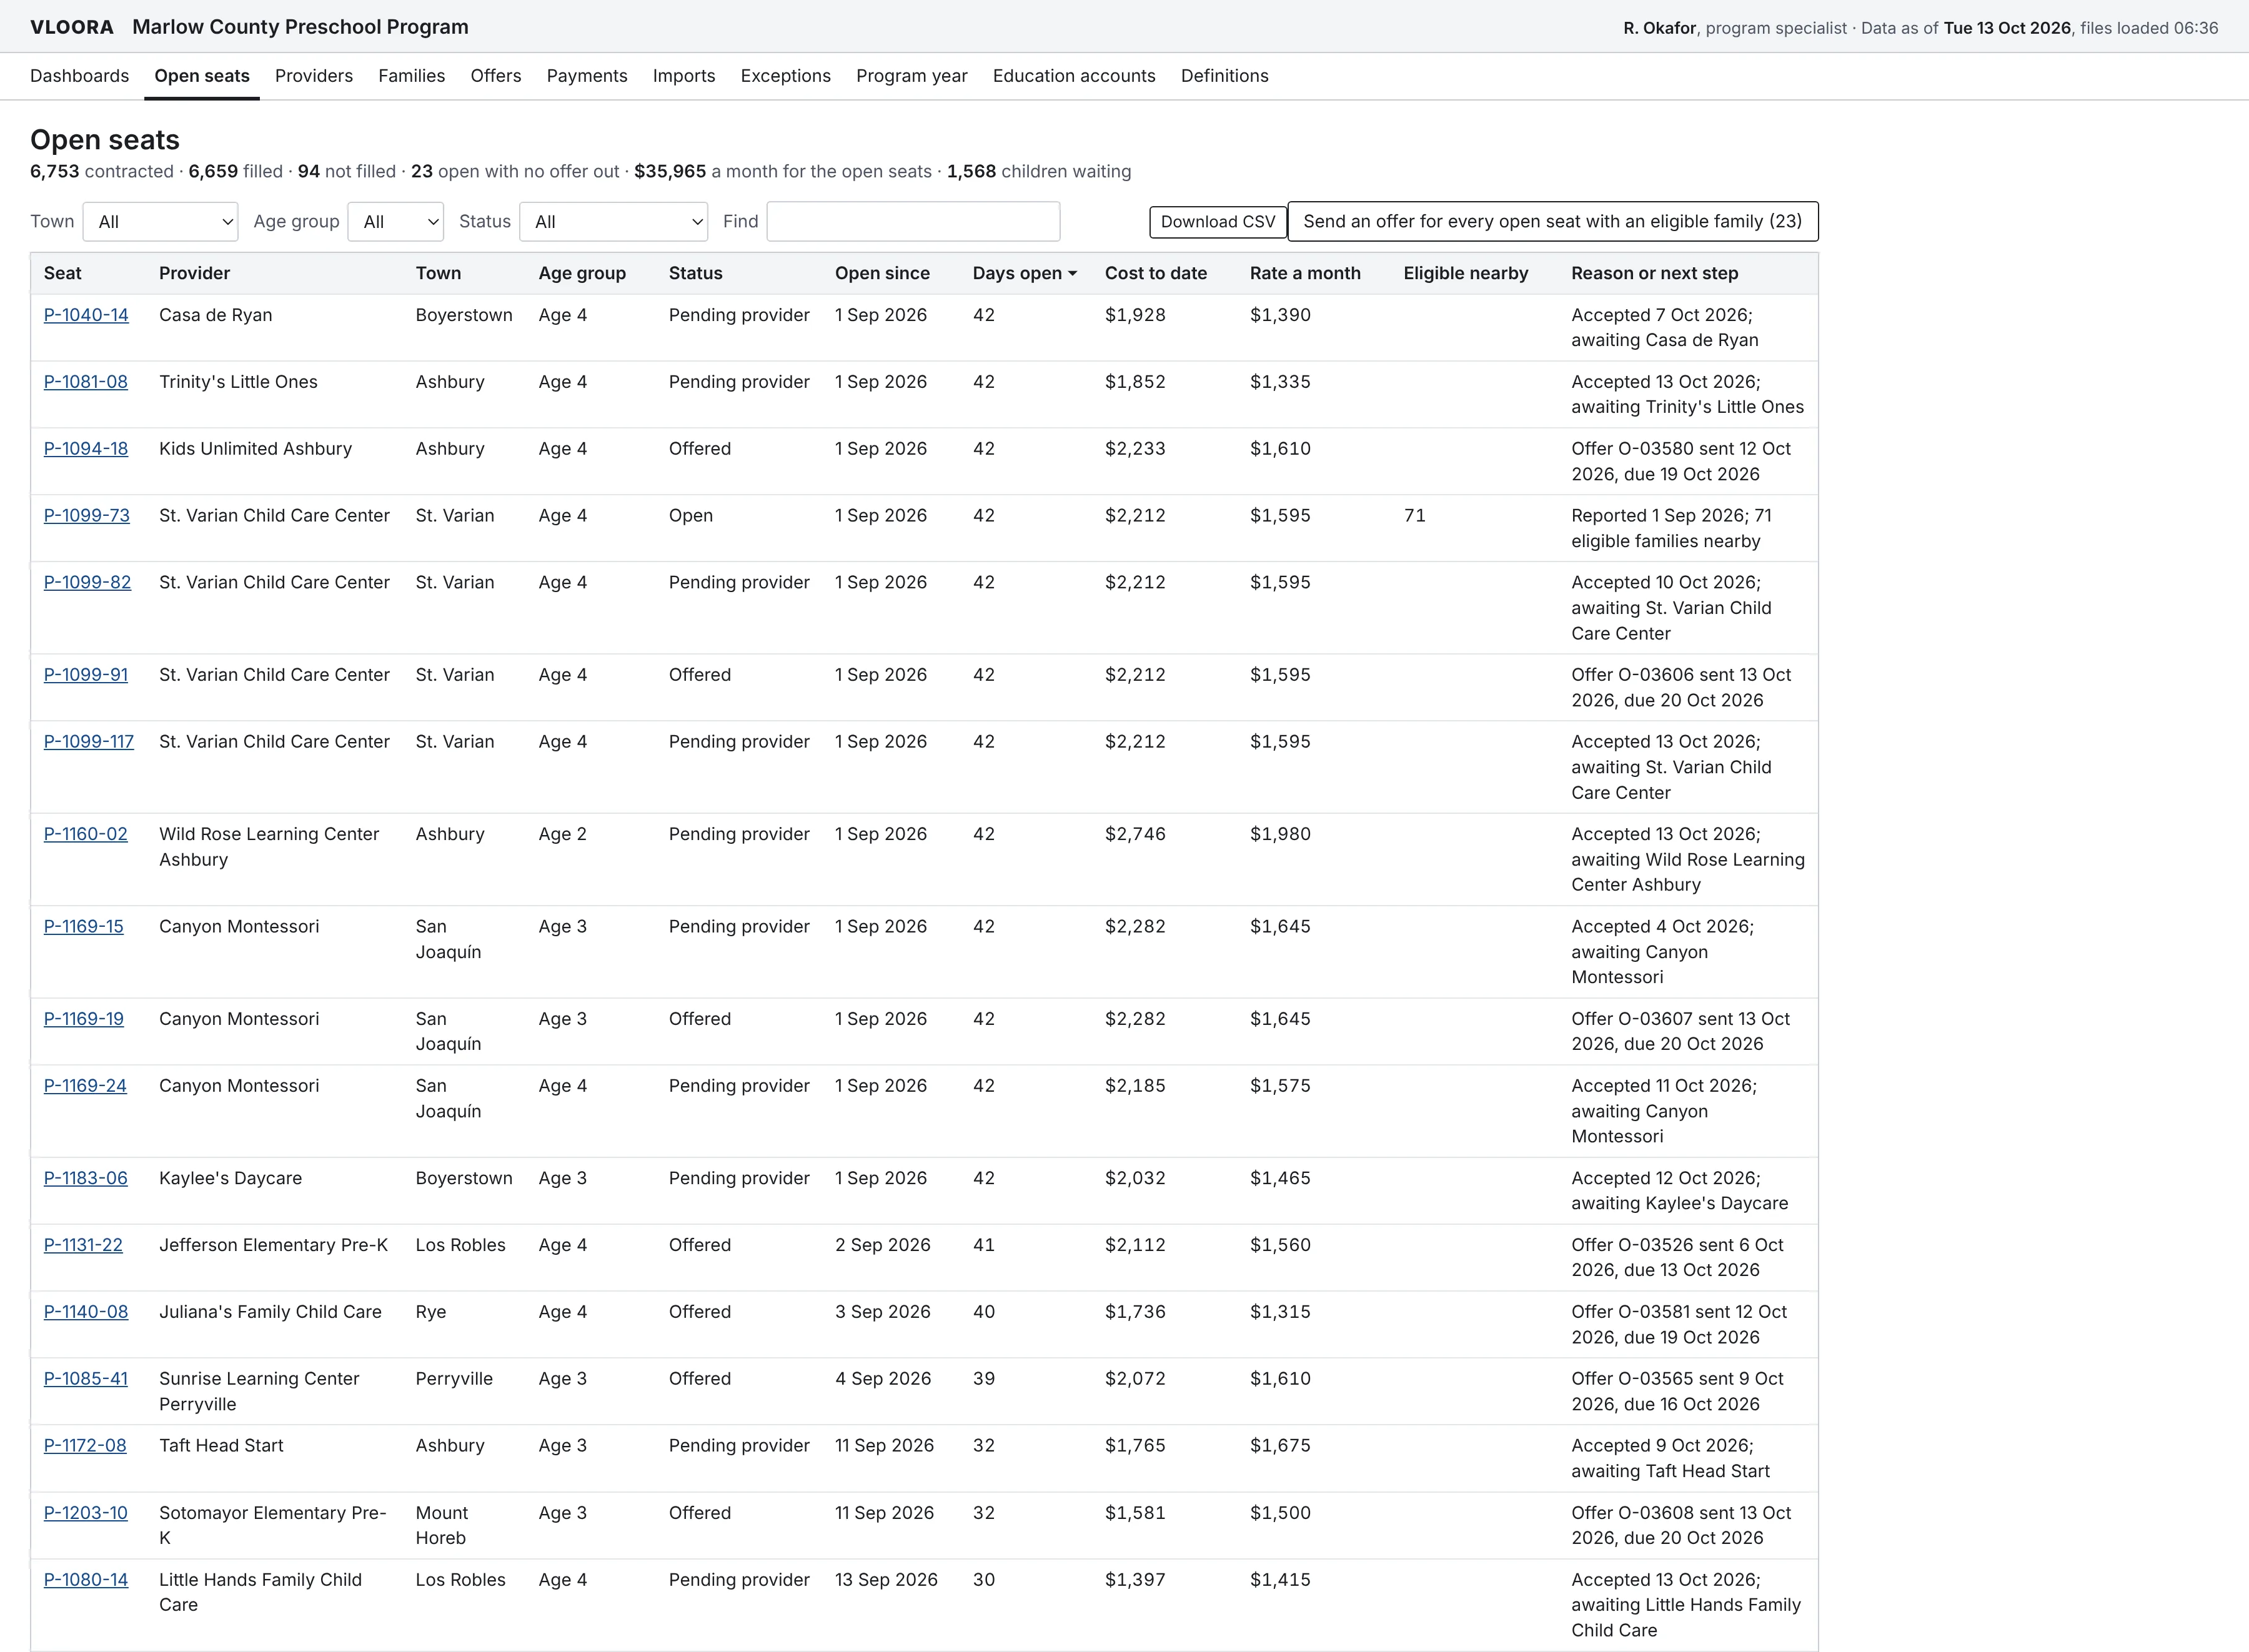Click into the Find search field
This screenshot has height=1652, width=2249.
pos(913,222)
